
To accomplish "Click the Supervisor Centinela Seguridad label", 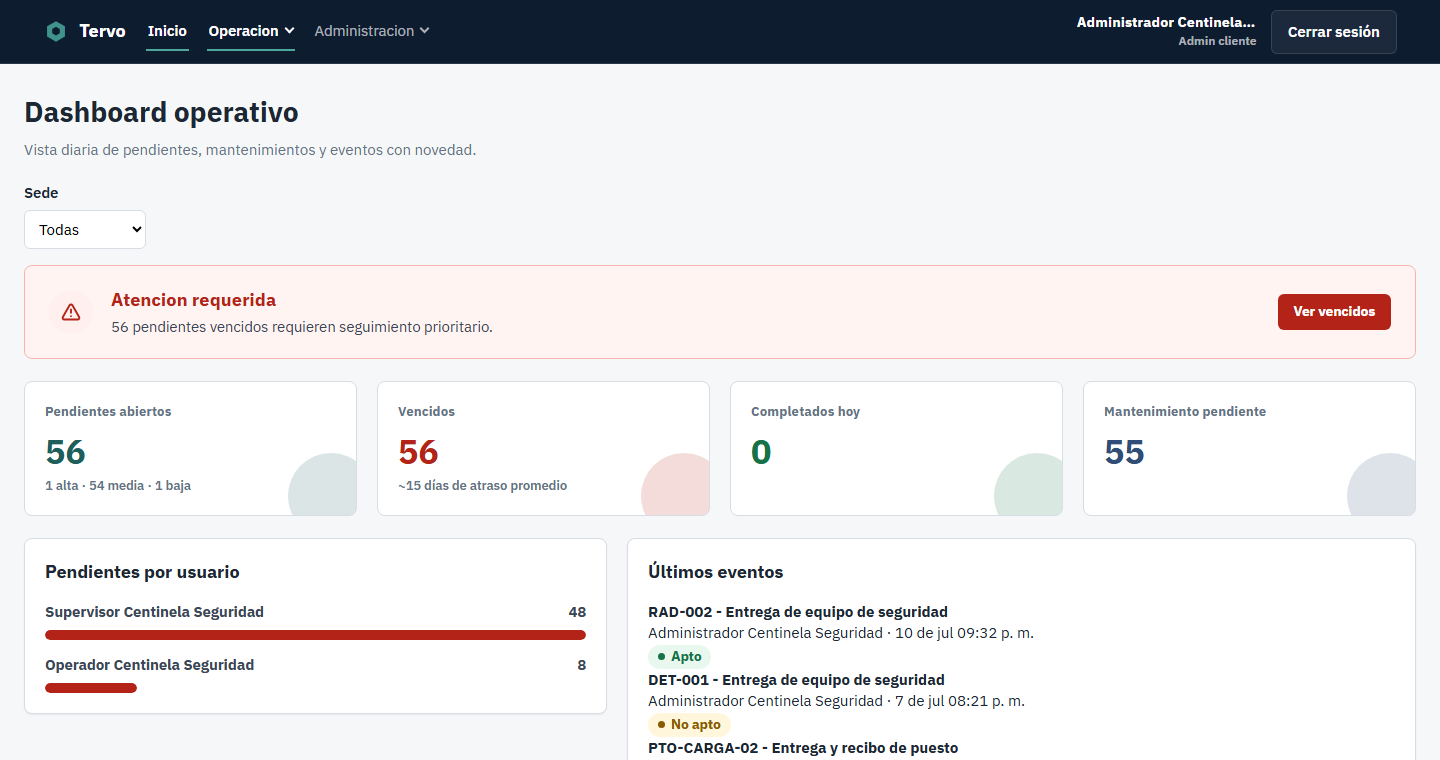I will (154, 612).
